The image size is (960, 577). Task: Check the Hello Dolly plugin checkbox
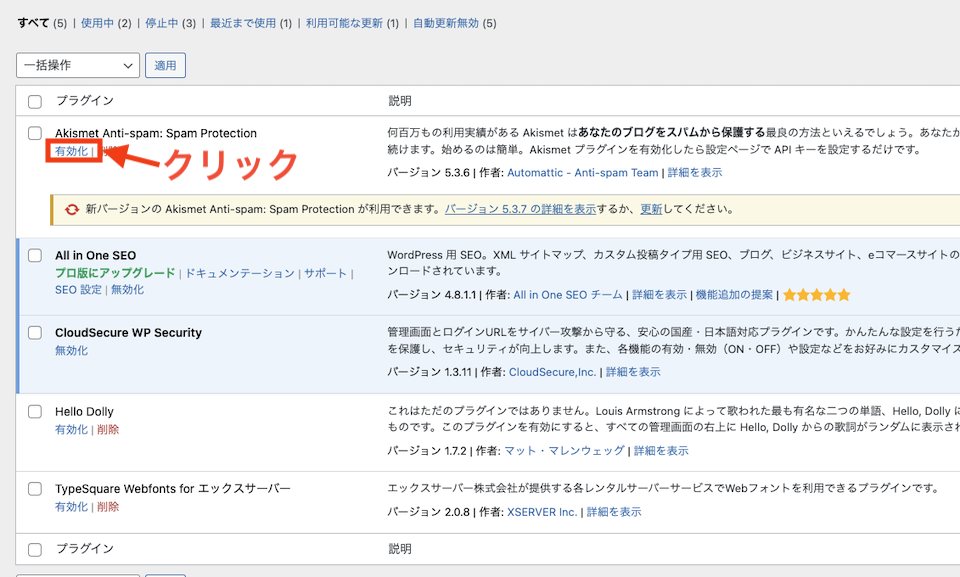[35, 412]
